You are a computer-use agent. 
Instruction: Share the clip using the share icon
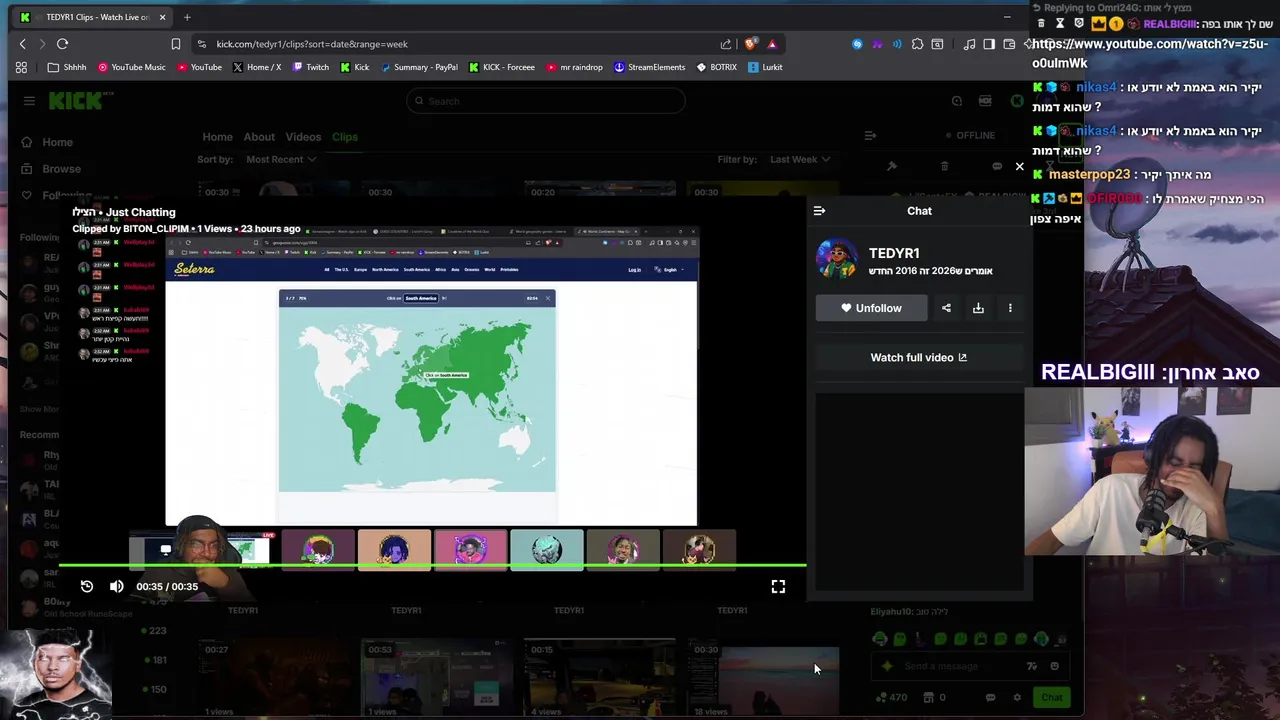pyautogui.click(x=946, y=308)
